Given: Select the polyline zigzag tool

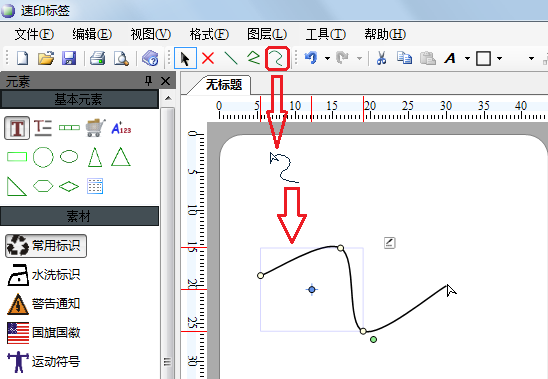Looking at the screenshot, I should (x=254, y=58).
